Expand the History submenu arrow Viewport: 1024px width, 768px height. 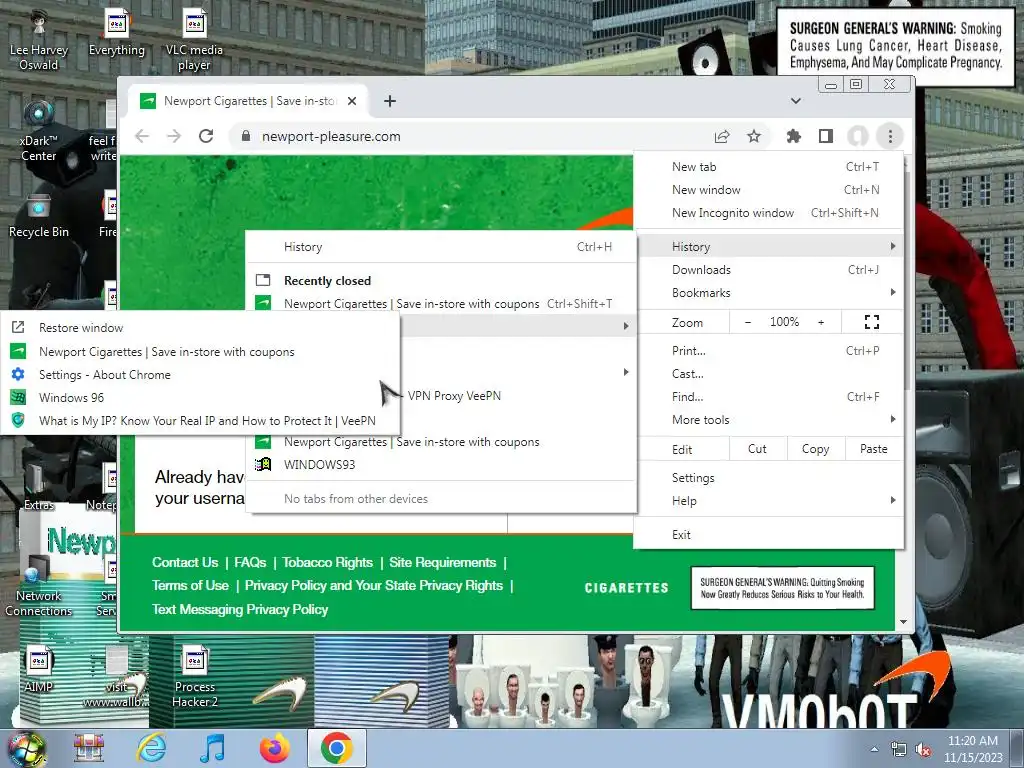[893, 246]
